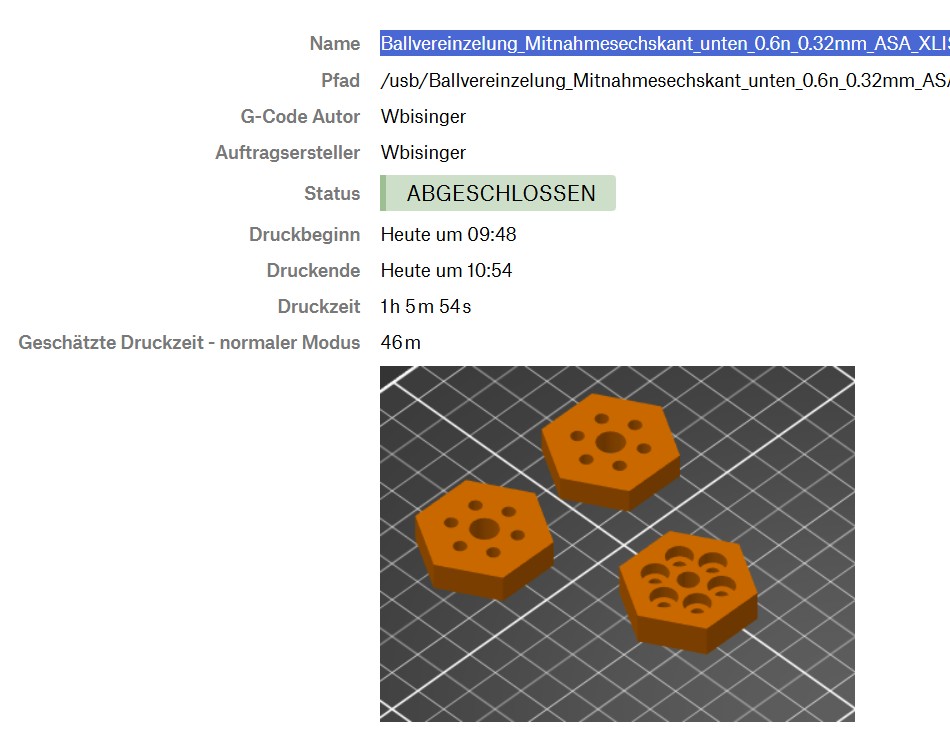Click the Druckende label
Screen dimensions: 950x753
[x=313, y=270]
